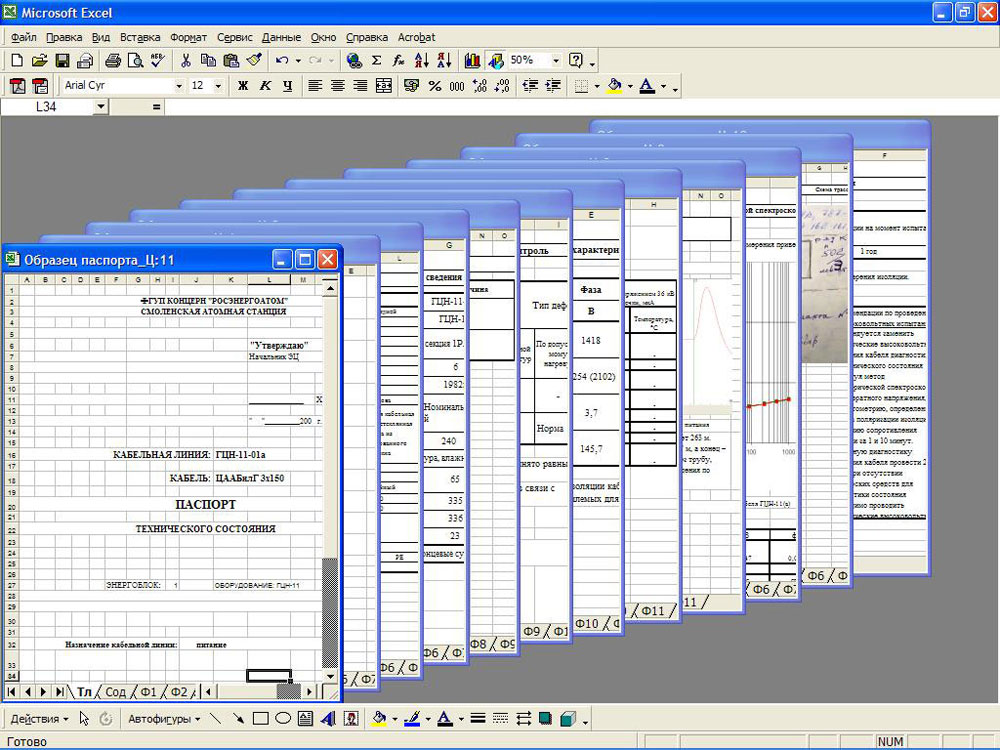This screenshot has width=1000, height=750.
Task: Jump to last sheet tab
Action: click(59, 691)
